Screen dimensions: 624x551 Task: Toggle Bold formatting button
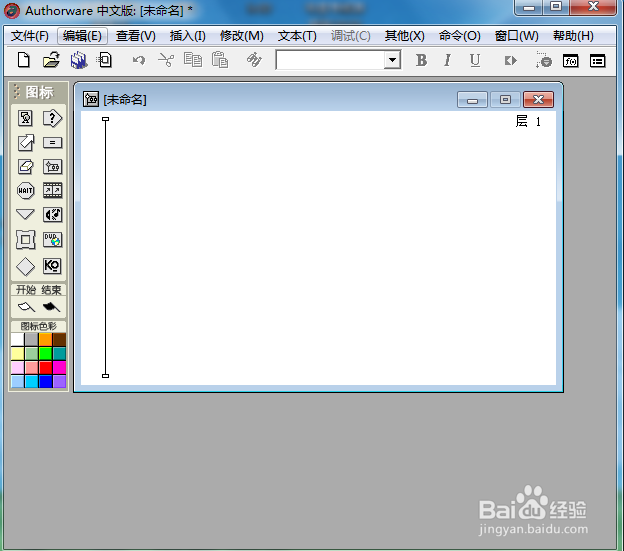[421, 60]
